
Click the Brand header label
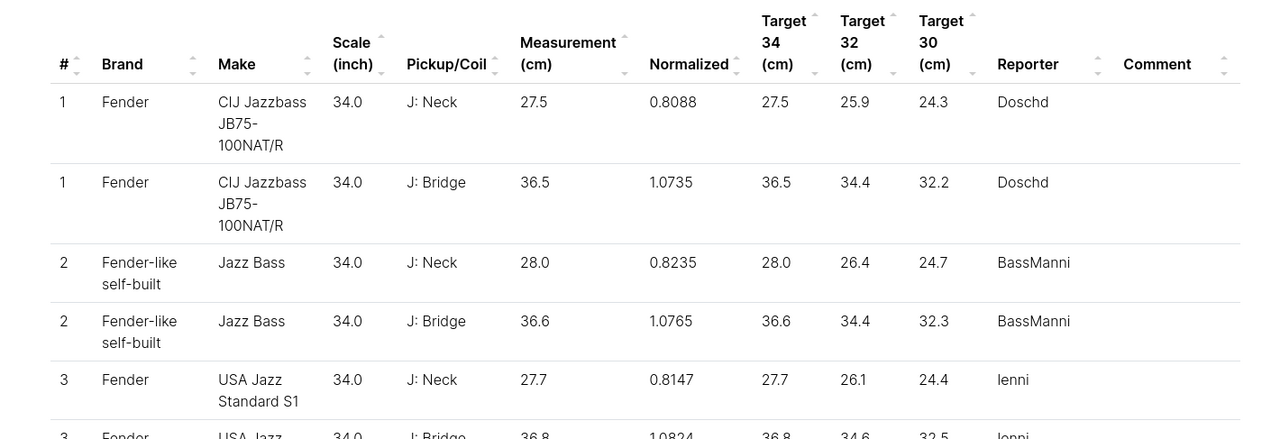point(122,65)
